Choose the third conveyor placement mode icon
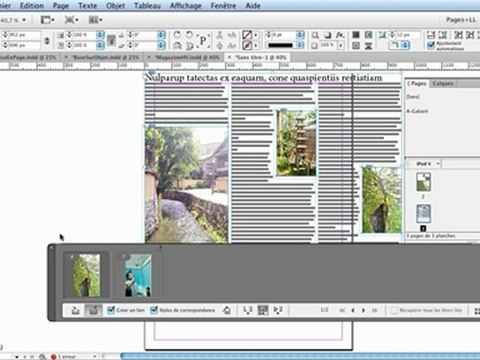This screenshot has height=360, width=480. (278, 310)
